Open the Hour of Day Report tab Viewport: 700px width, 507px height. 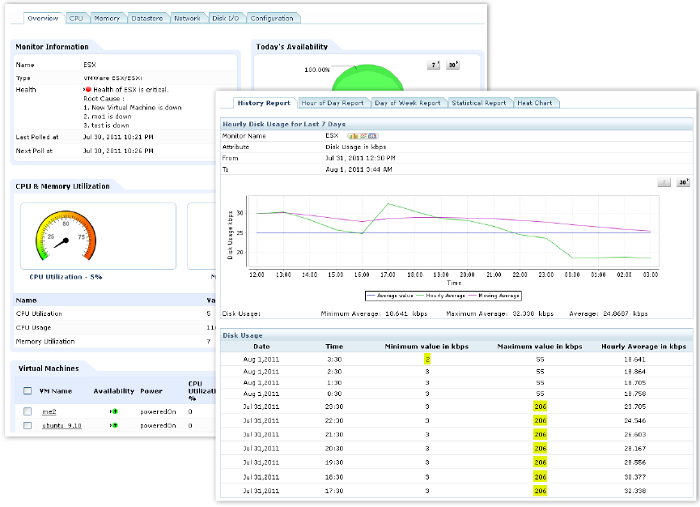coord(333,102)
